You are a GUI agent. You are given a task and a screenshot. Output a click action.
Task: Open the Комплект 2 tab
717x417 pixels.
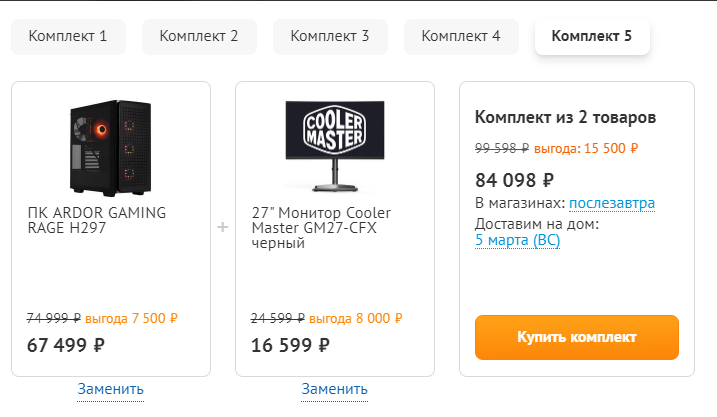199,37
